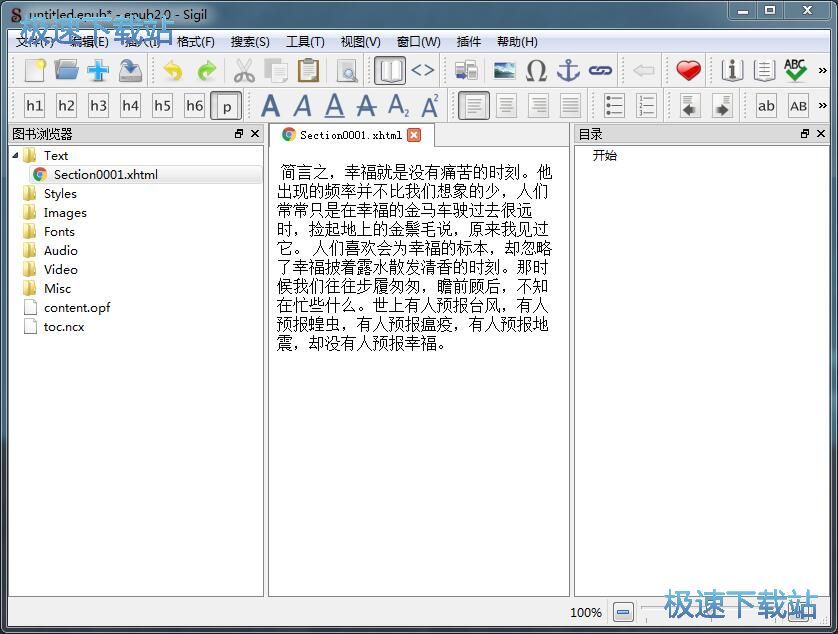The height and width of the screenshot is (634, 838).
Task: Open an existing file with folder icon
Action: click(x=66, y=70)
